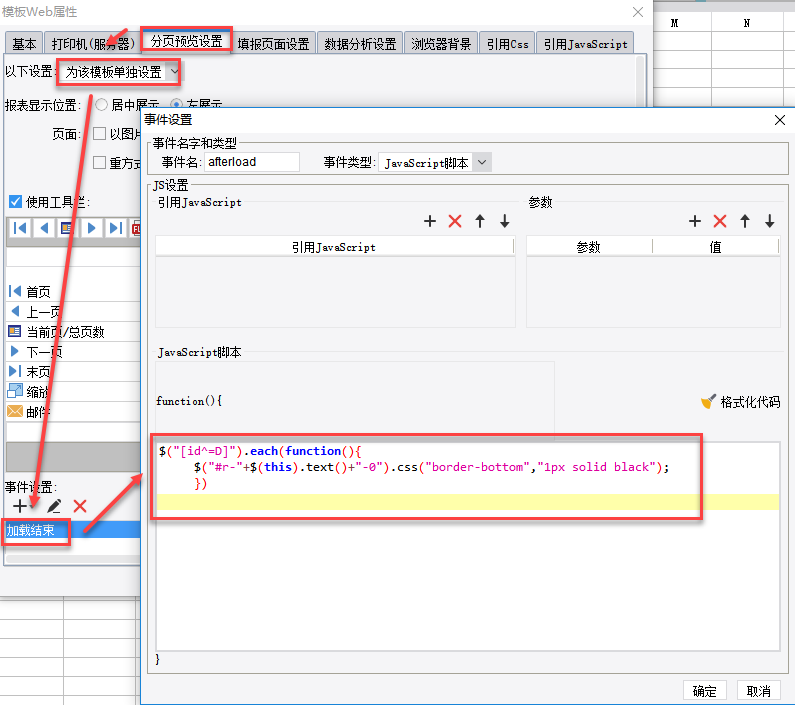The width and height of the screenshot is (795, 705).
Task: Click 确定 button in event dialog
Action: point(704,691)
